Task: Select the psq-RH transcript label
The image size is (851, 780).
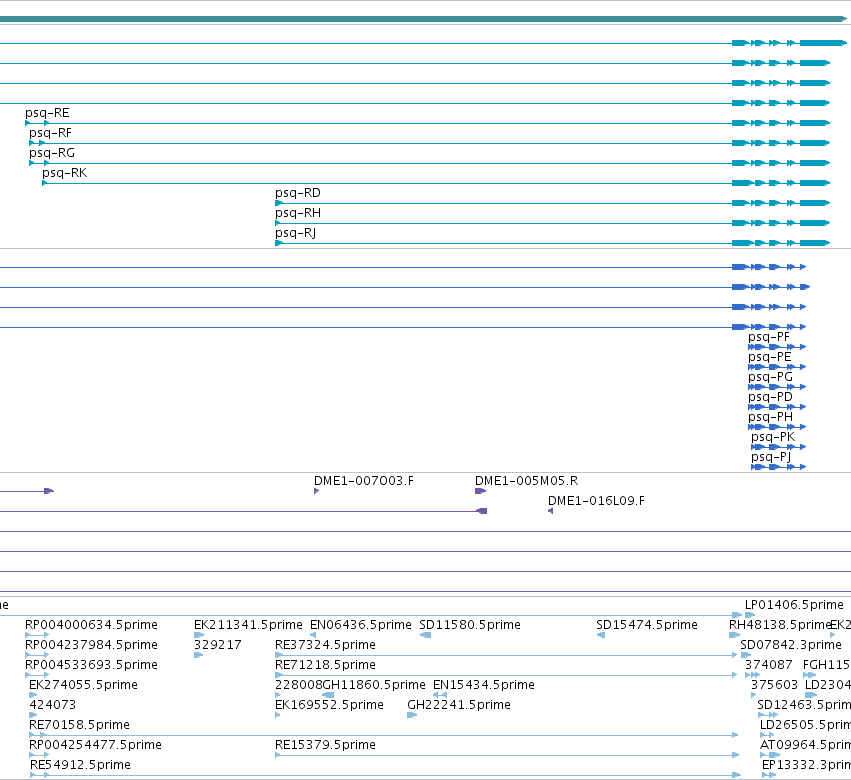Action: (298, 213)
